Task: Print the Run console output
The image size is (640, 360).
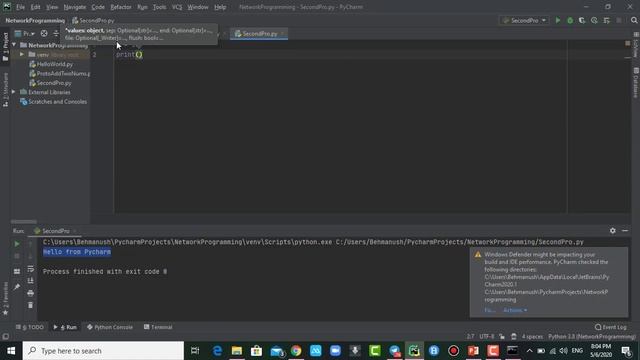Action: [x=31, y=293]
